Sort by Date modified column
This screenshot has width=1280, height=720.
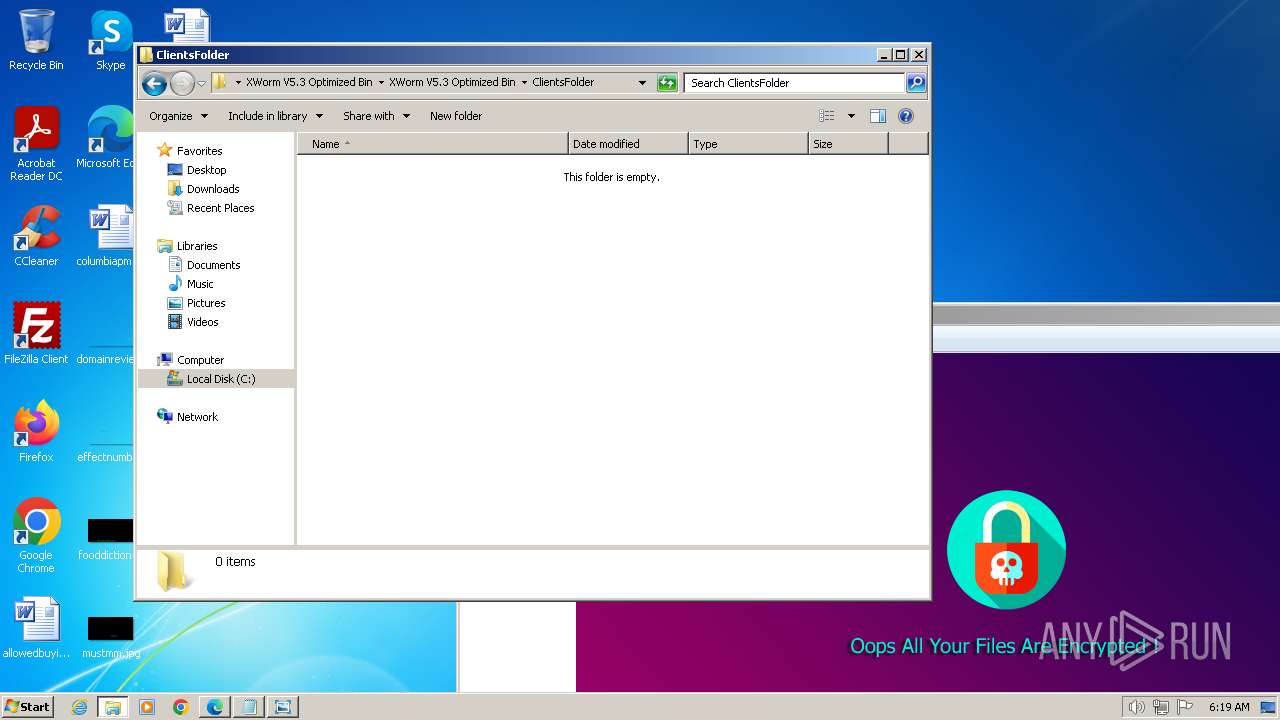click(x=628, y=144)
